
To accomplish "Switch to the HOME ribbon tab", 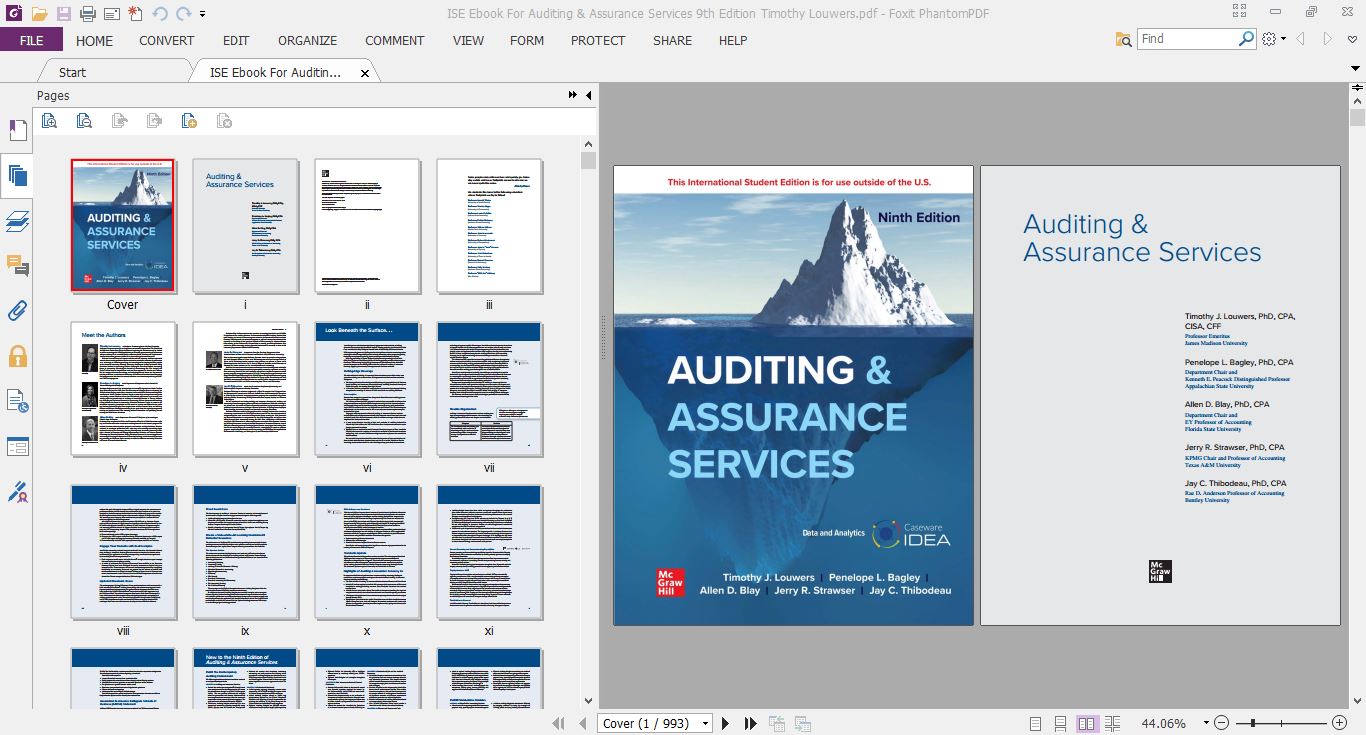I will [x=95, y=41].
